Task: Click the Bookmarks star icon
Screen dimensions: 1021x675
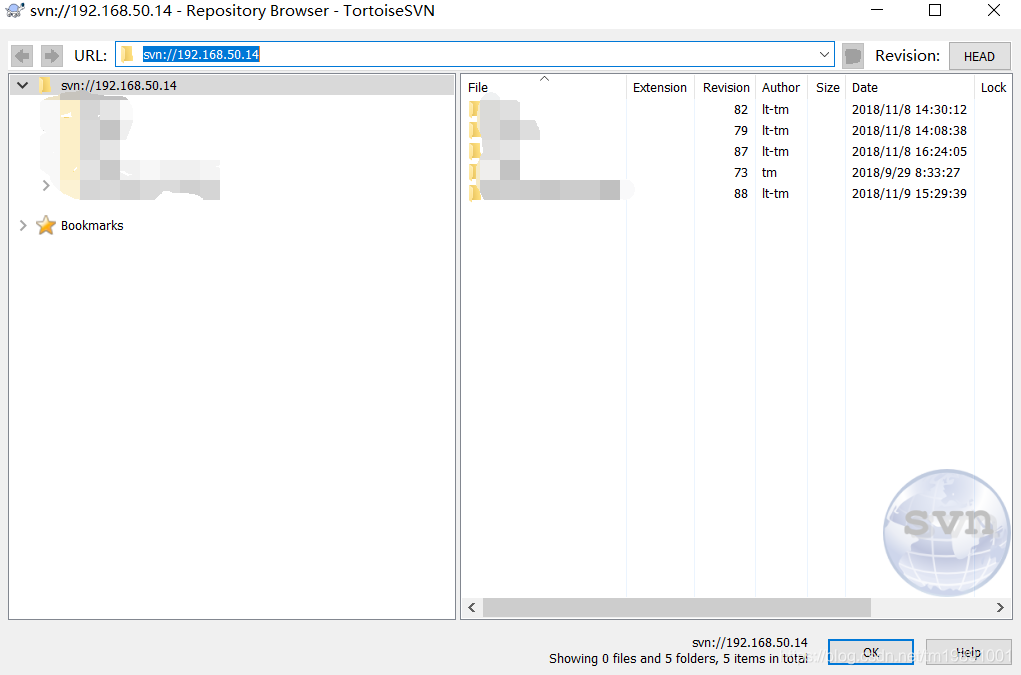Action: pyautogui.click(x=46, y=225)
